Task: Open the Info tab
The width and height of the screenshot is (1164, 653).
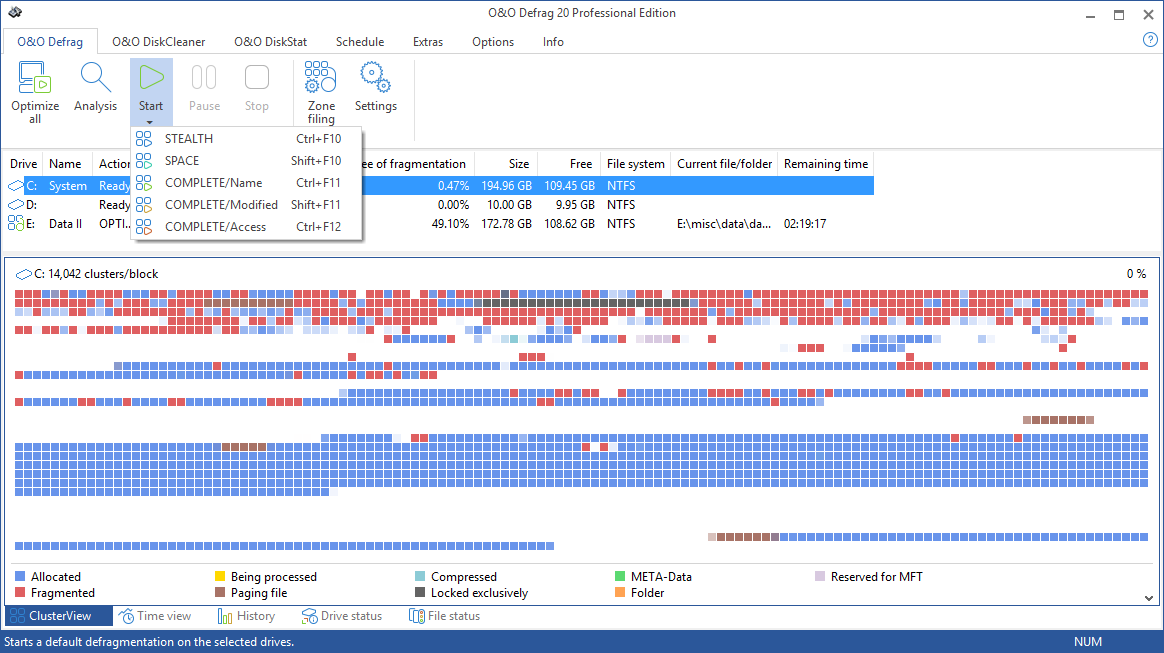Action: point(553,42)
